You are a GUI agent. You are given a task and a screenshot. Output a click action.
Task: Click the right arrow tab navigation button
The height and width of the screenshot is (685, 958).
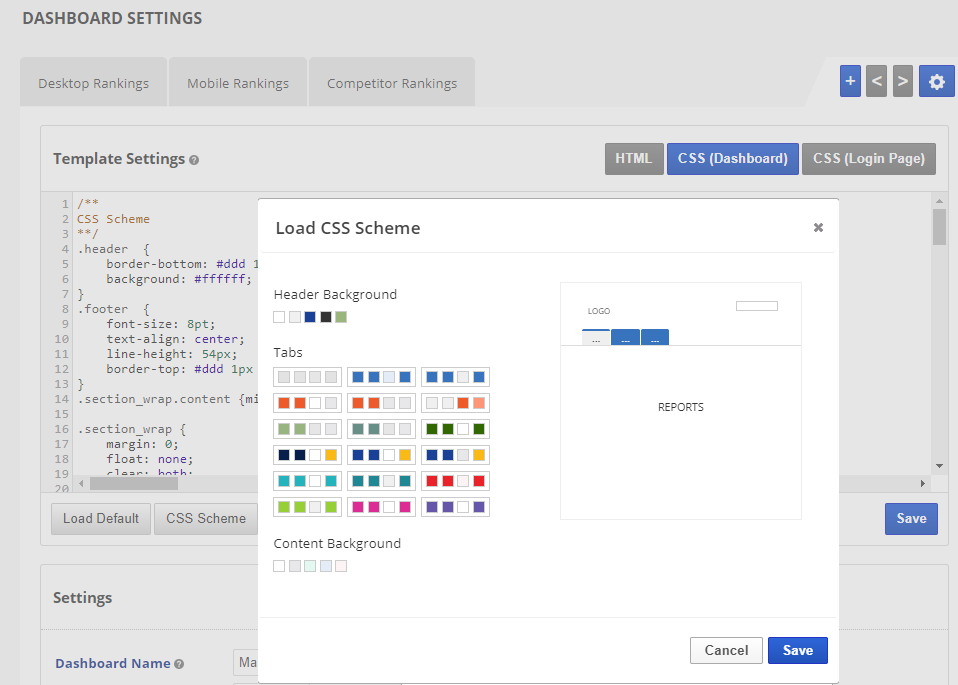pos(902,81)
